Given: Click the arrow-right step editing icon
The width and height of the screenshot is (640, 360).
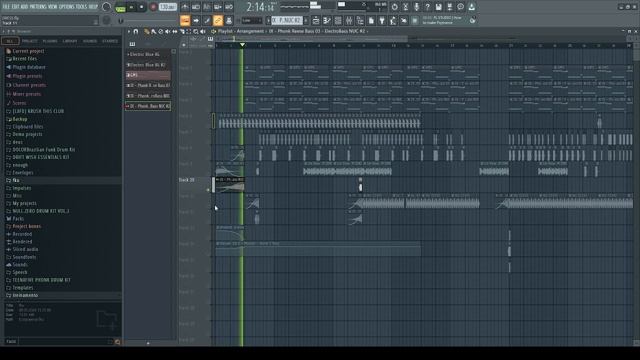Looking at the screenshot, I should (196, 20).
